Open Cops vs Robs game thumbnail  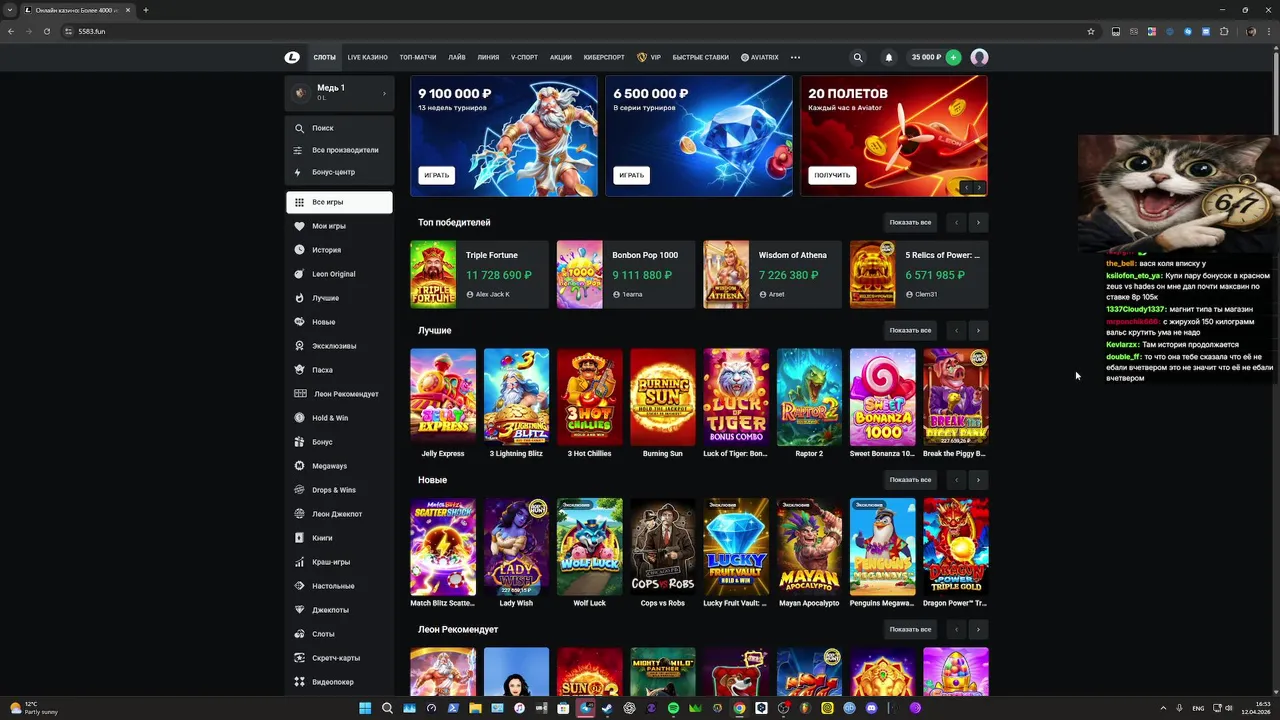click(663, 547)
